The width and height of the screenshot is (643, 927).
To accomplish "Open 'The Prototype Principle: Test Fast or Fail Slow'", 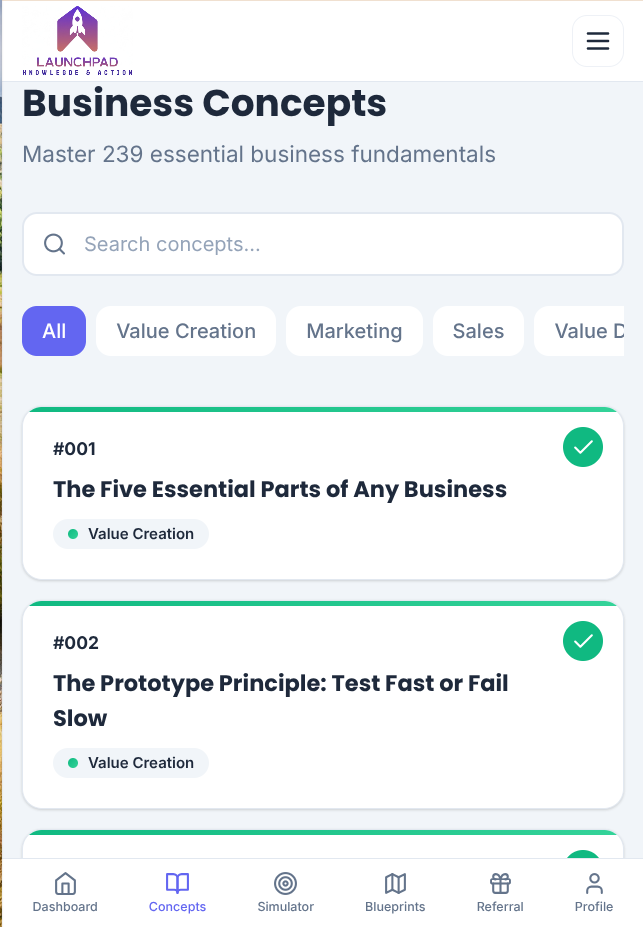I will click(280, 700).
